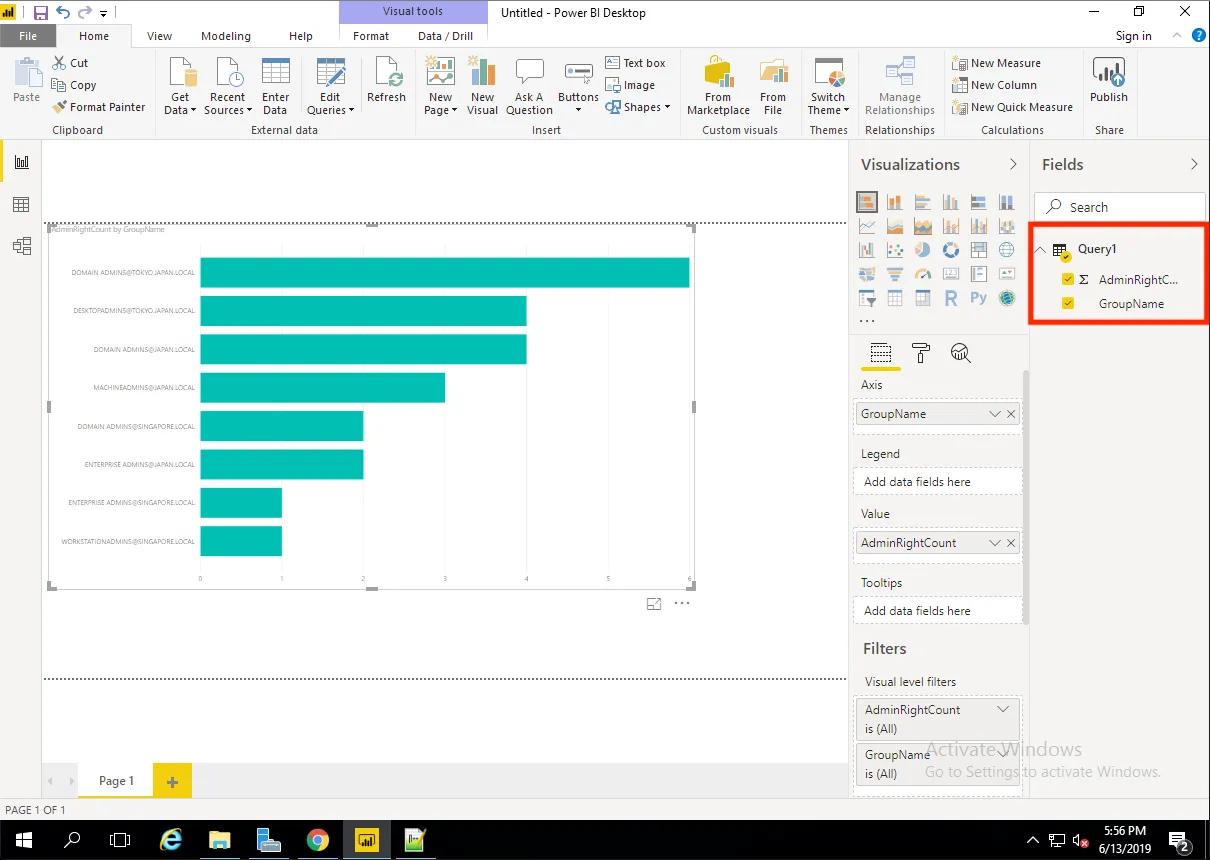Open Data view in left sidebar
The image size is (1210, 860).
(x=21, y=204)
